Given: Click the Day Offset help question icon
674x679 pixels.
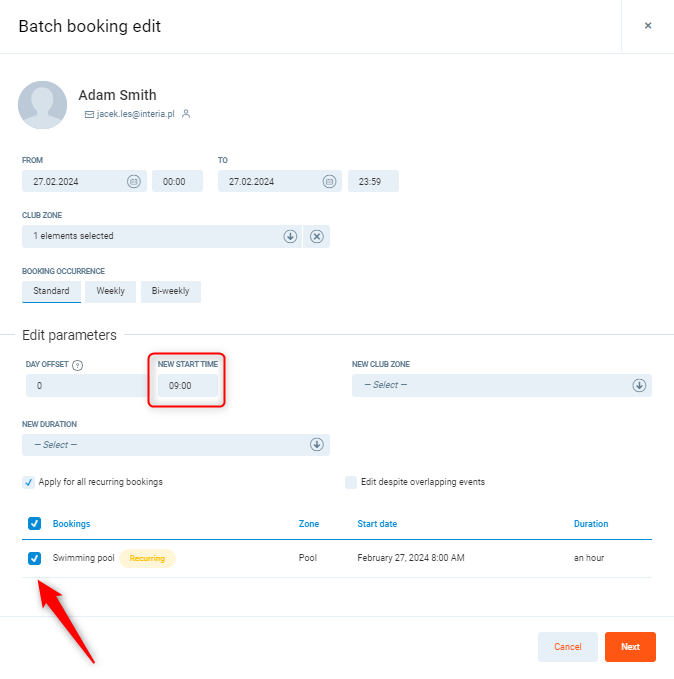Looking at the screenshot, I should click(77, 365).
